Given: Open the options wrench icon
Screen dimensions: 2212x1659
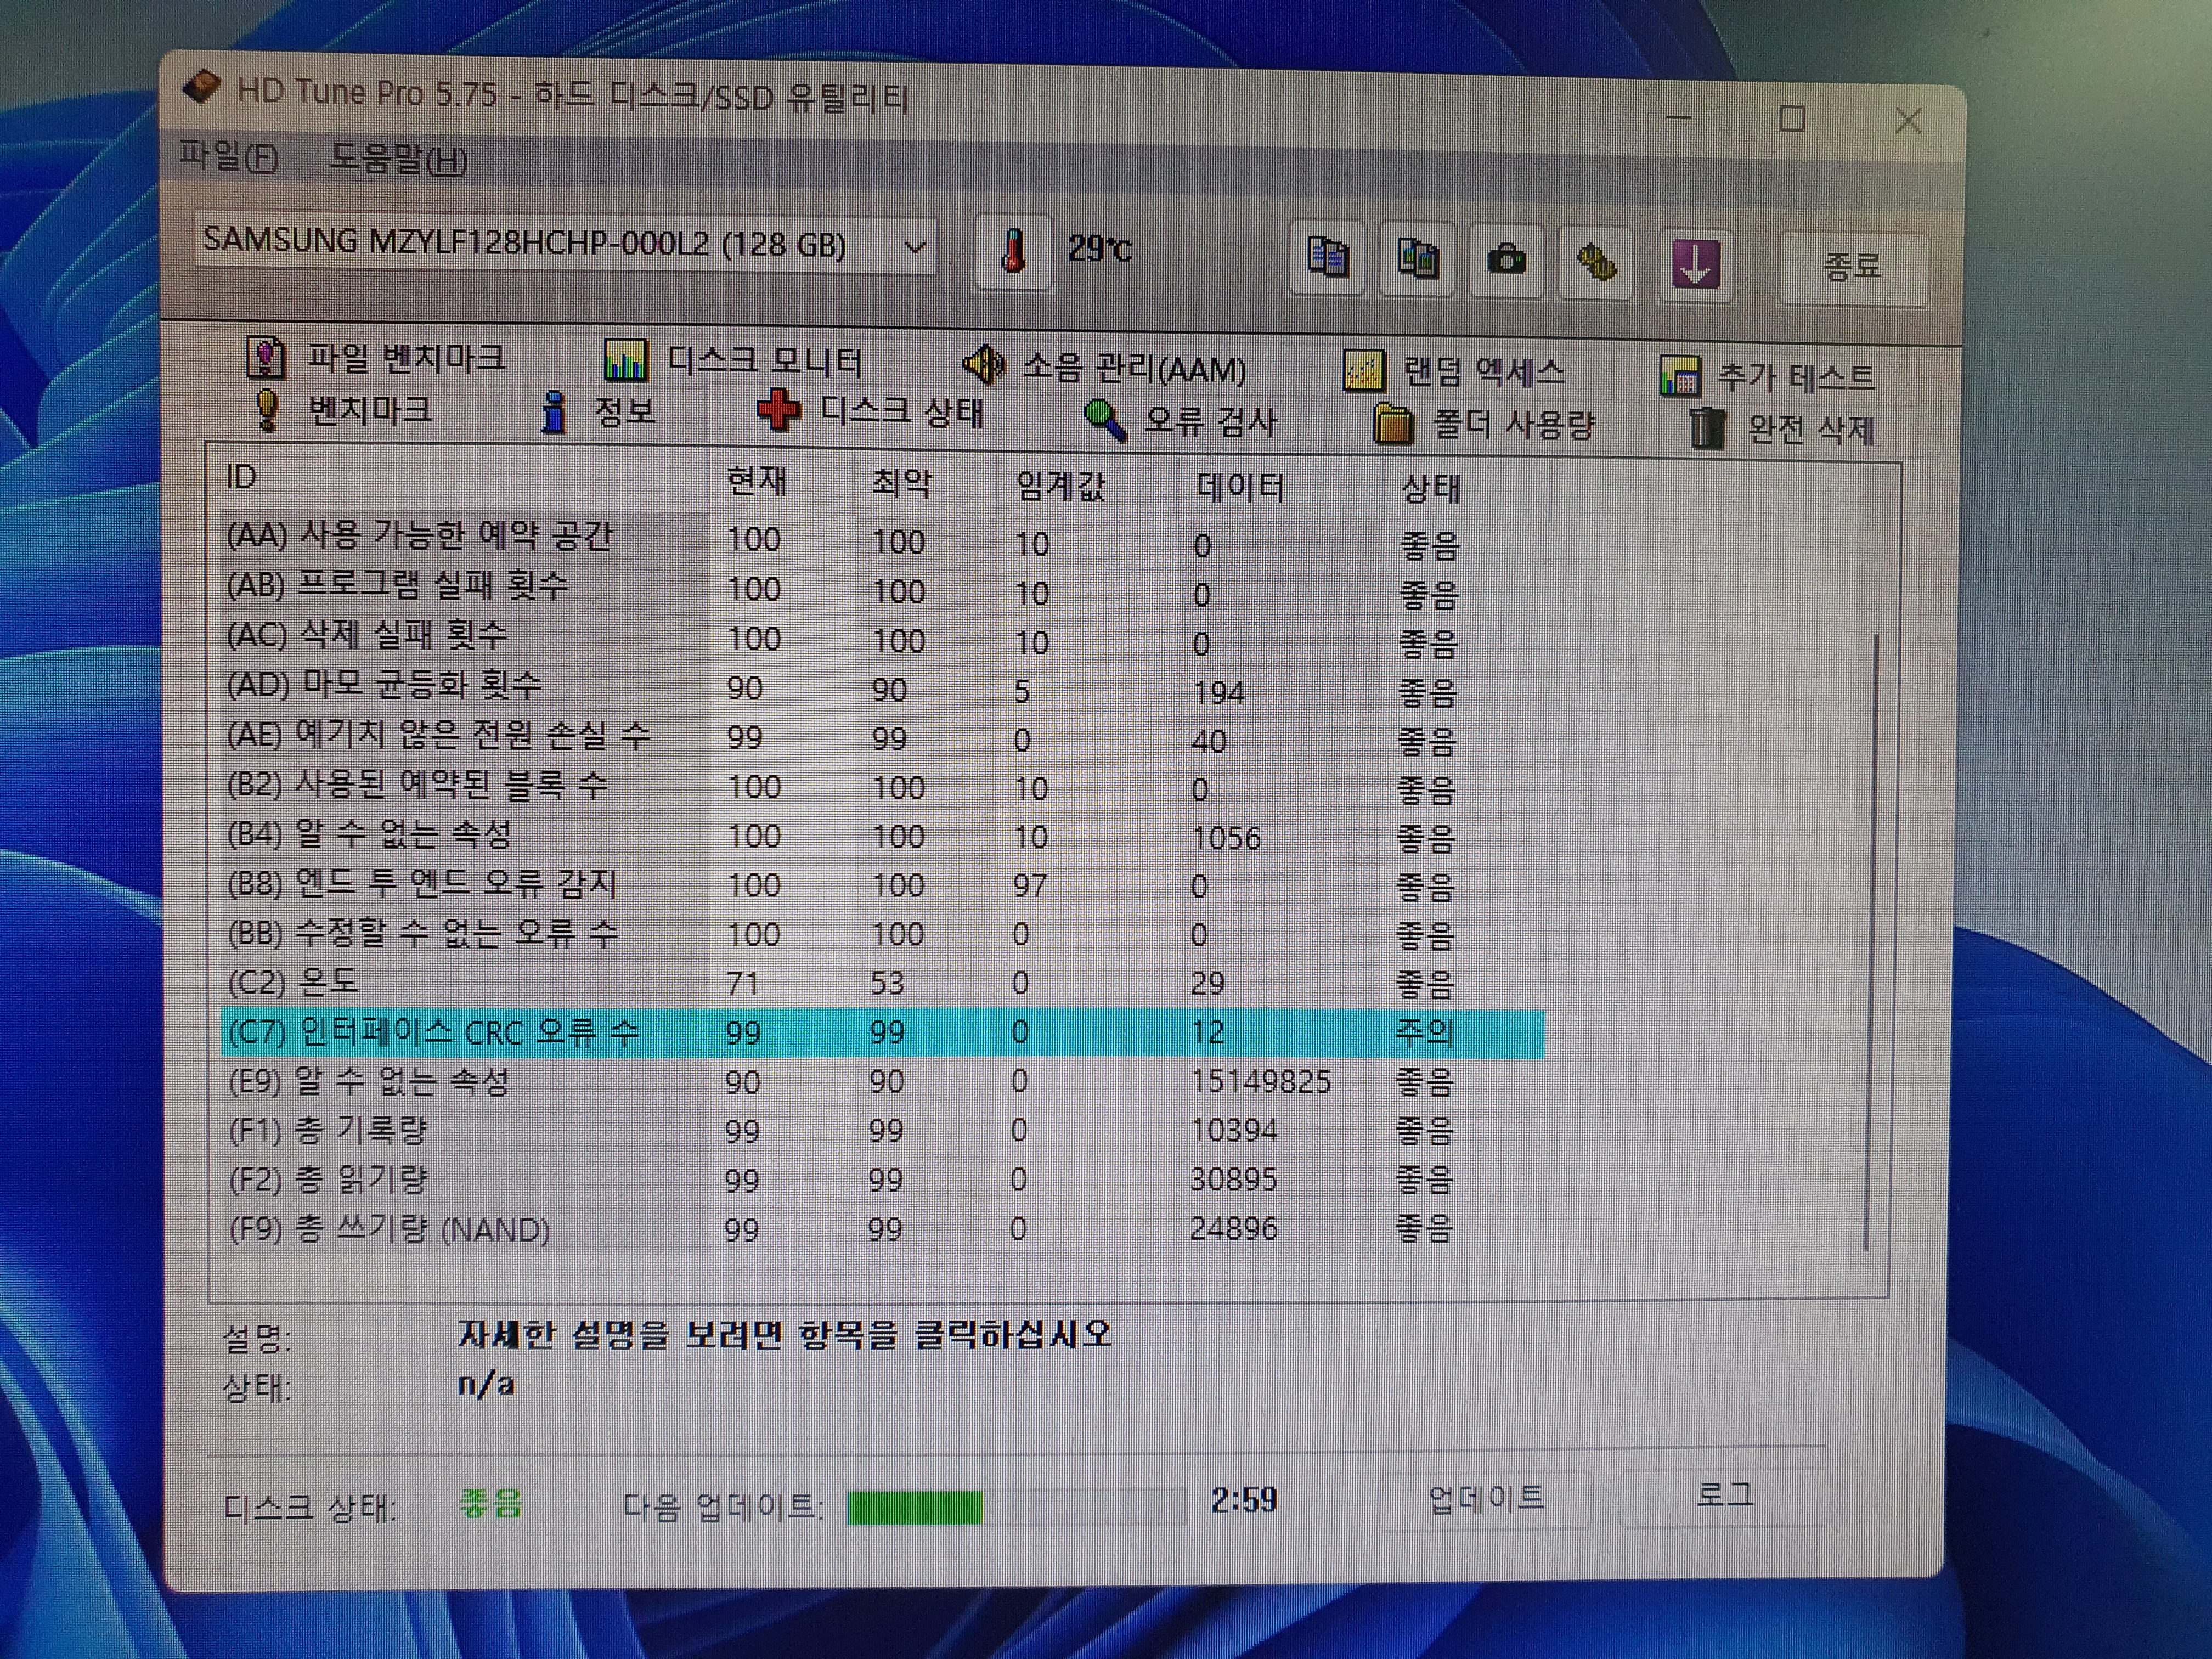Looking at the screenshot, I should tap(1596, 263).
